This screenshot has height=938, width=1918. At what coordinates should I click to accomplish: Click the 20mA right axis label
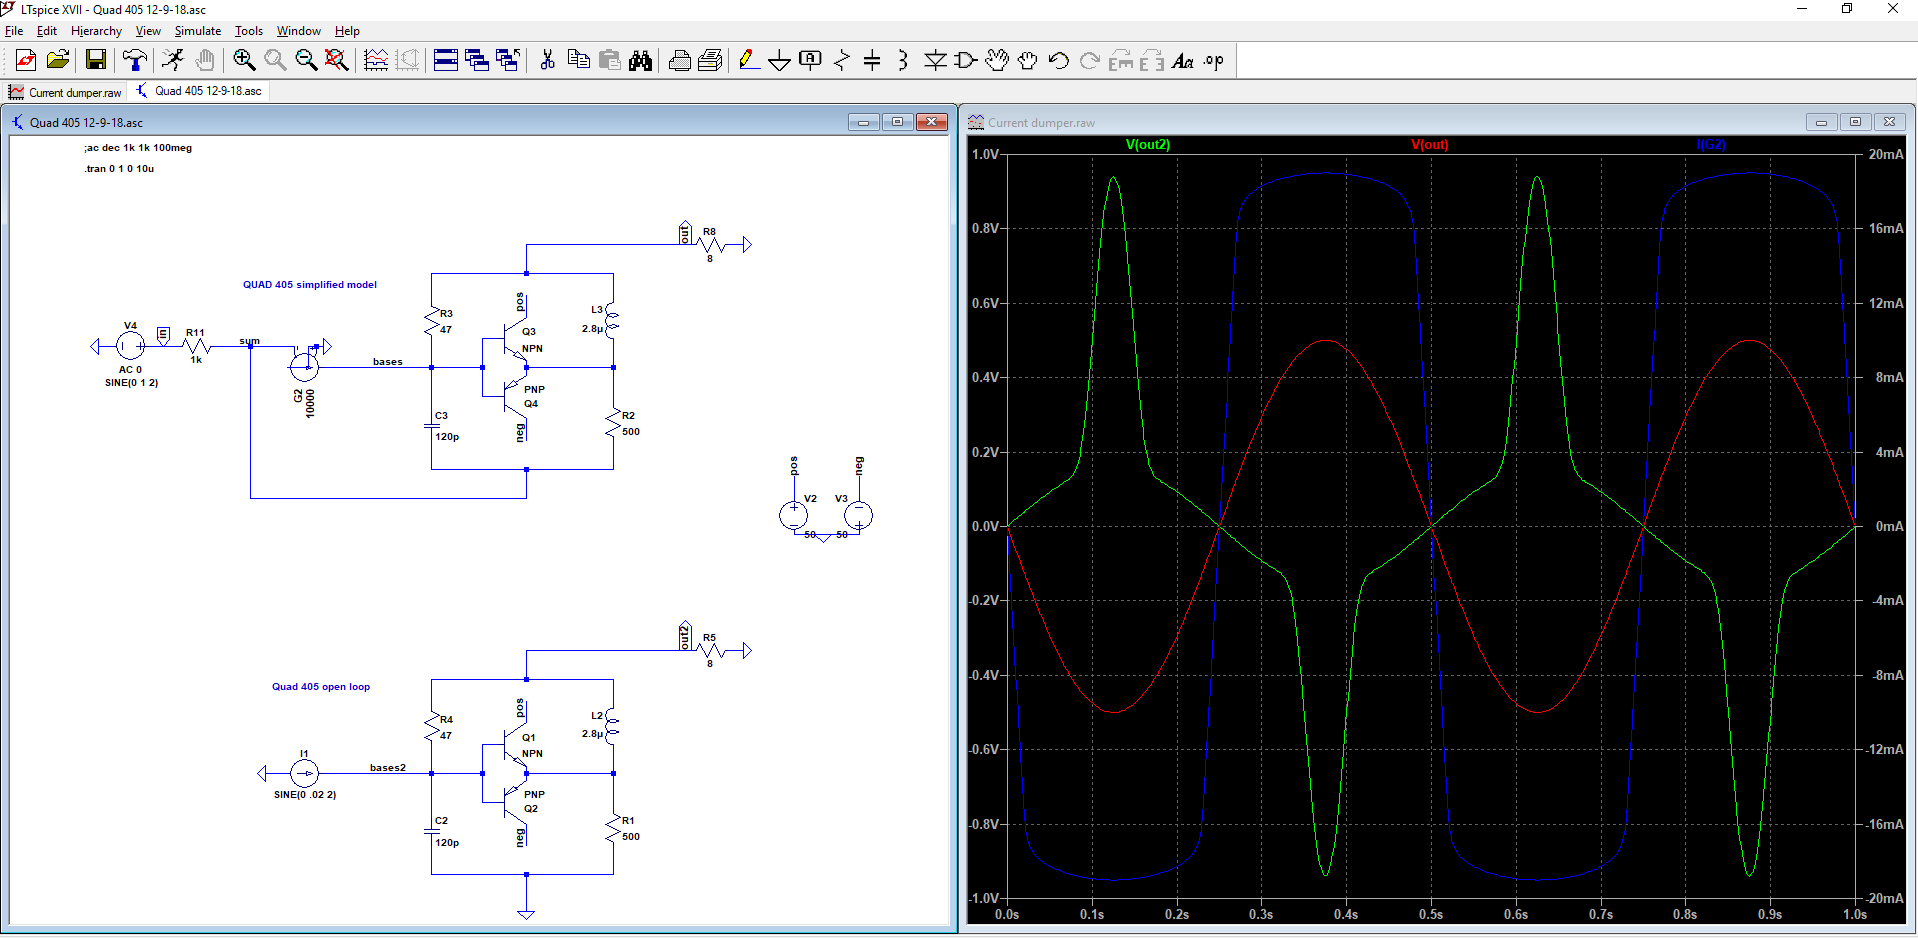click(1886, 154)
